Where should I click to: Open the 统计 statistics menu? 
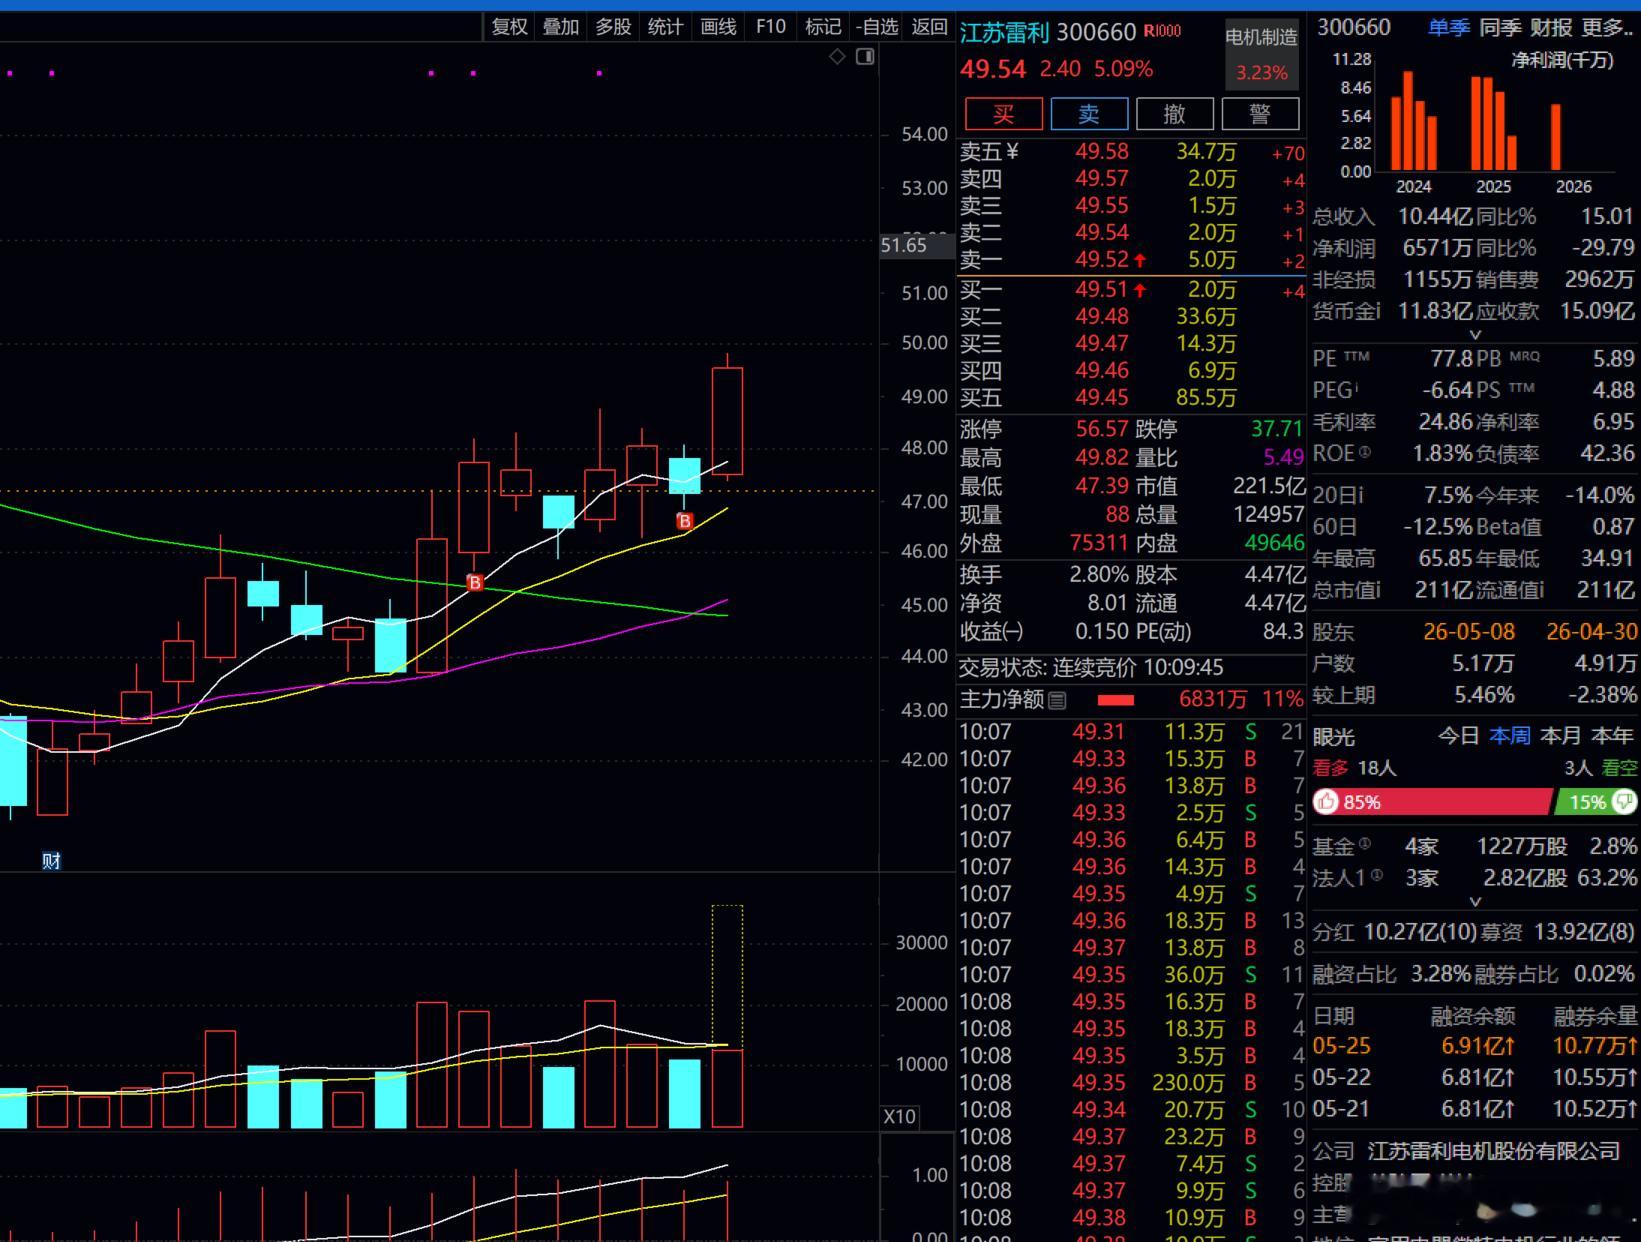pyautogui.click(x=665, y=27)
